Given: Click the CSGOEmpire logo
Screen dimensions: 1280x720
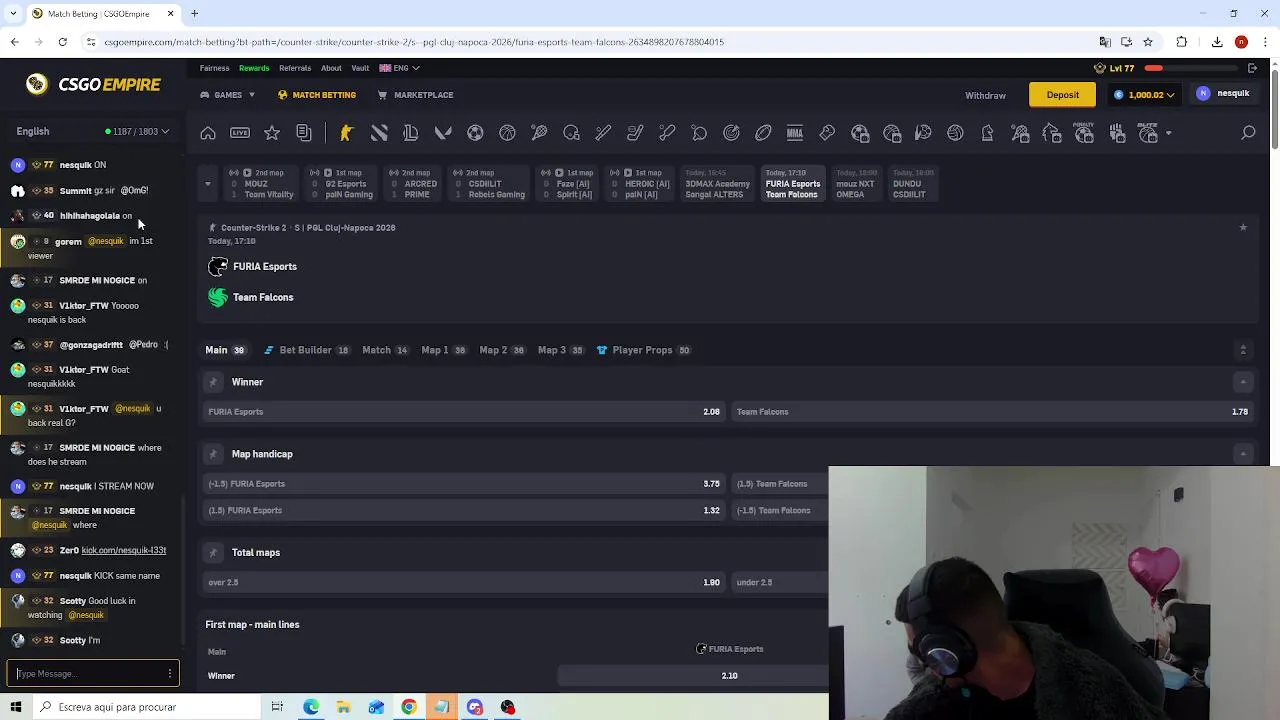Looking at the screenshot, I should pyautogui.click(x=93, y=84).
